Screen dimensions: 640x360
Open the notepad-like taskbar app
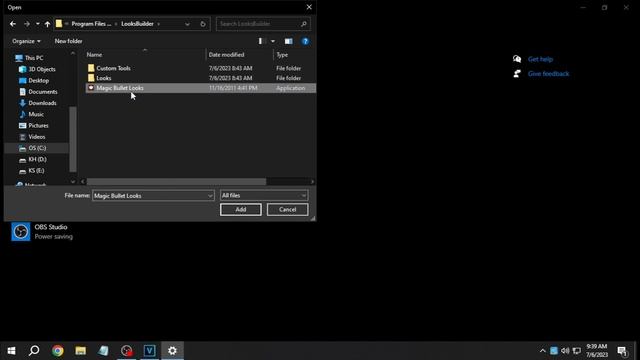pos(103,351)
